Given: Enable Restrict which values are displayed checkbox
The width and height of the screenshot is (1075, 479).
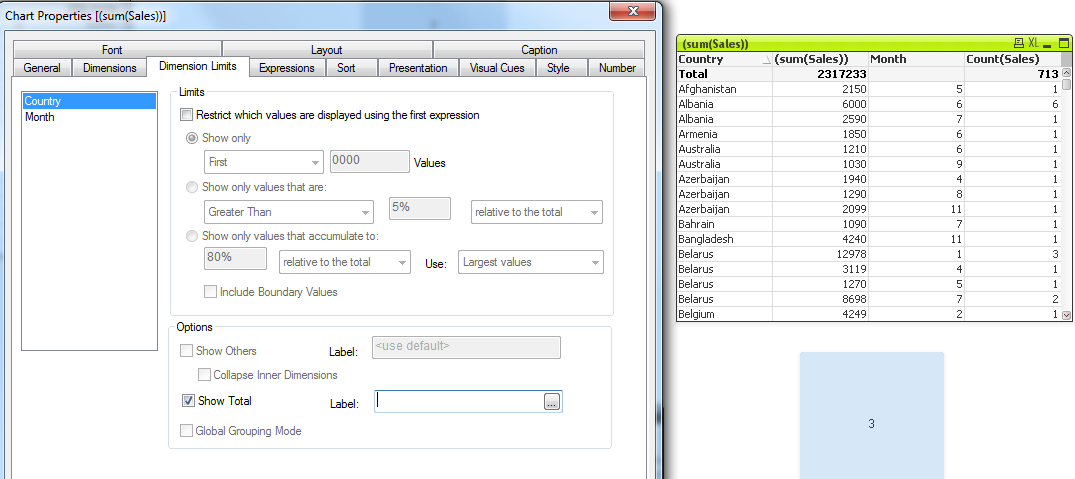Looking at the screenshot, I should [x=186, y=115].
